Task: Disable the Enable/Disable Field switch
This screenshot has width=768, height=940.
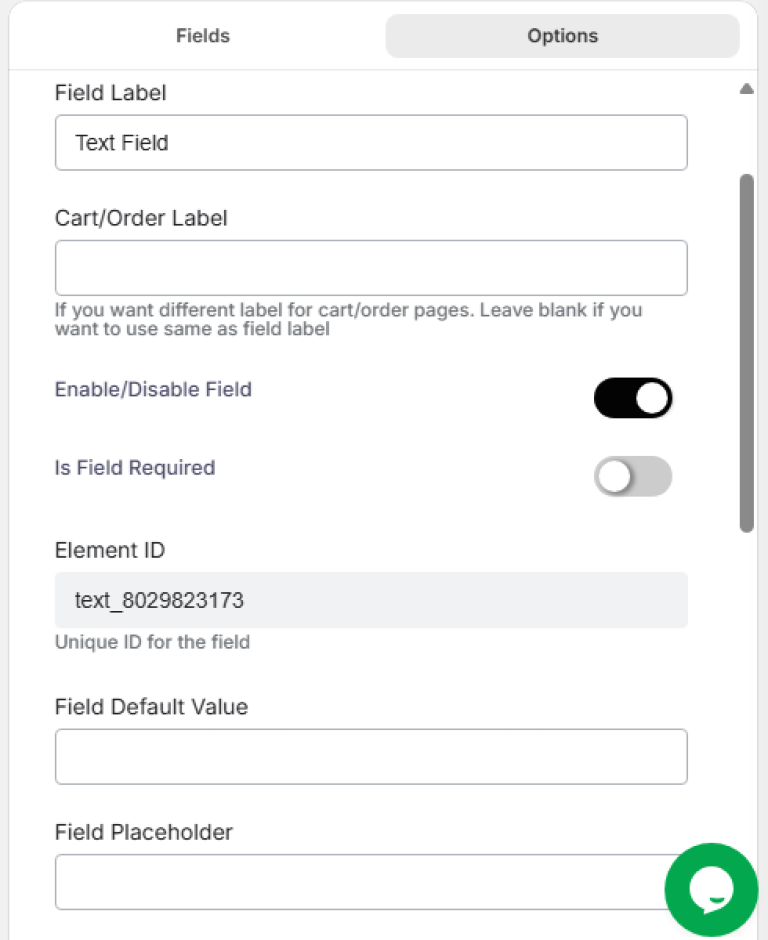Action: click(633, 397)
